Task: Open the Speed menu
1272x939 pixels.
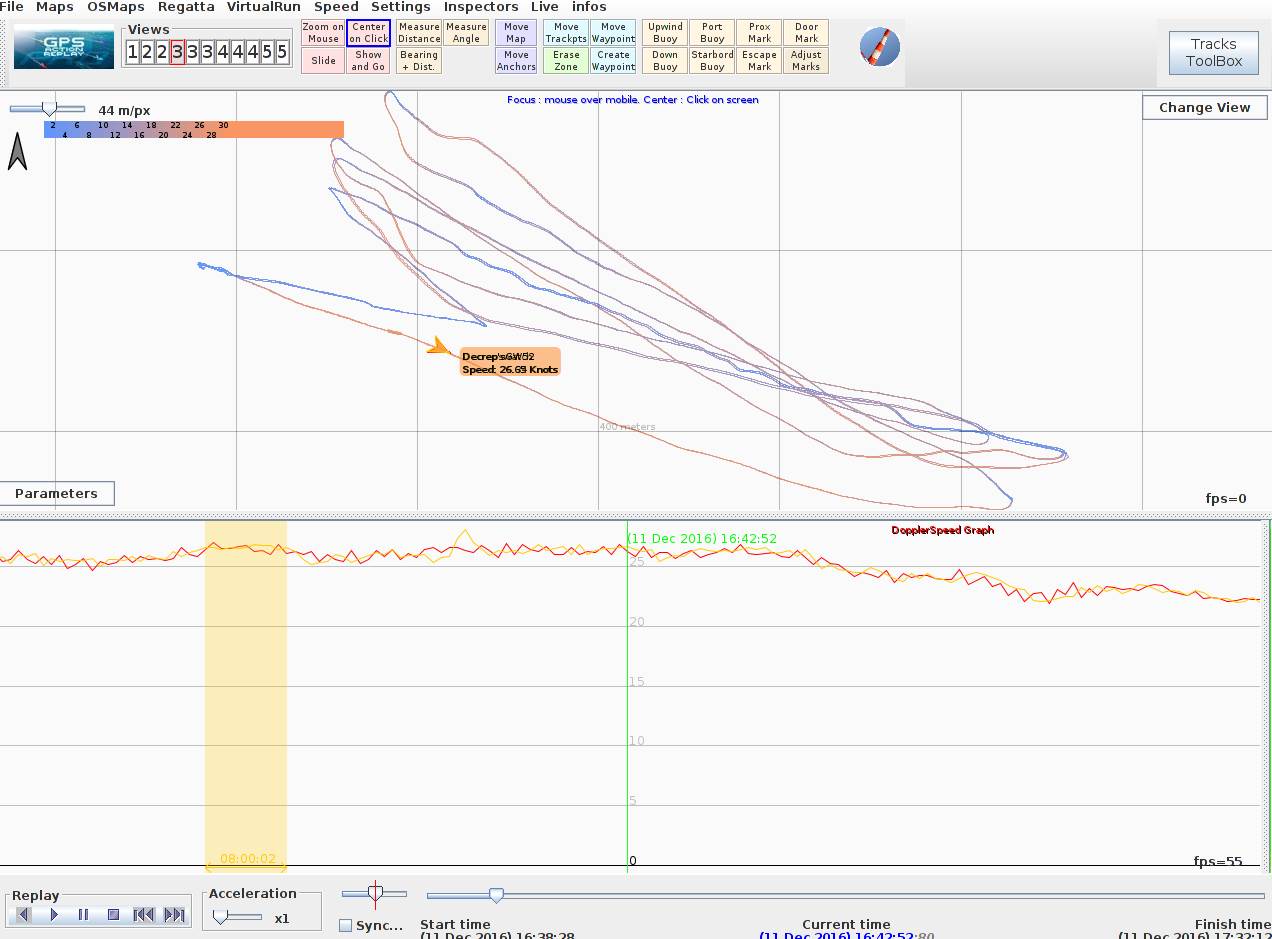Action: coord(336,7)
